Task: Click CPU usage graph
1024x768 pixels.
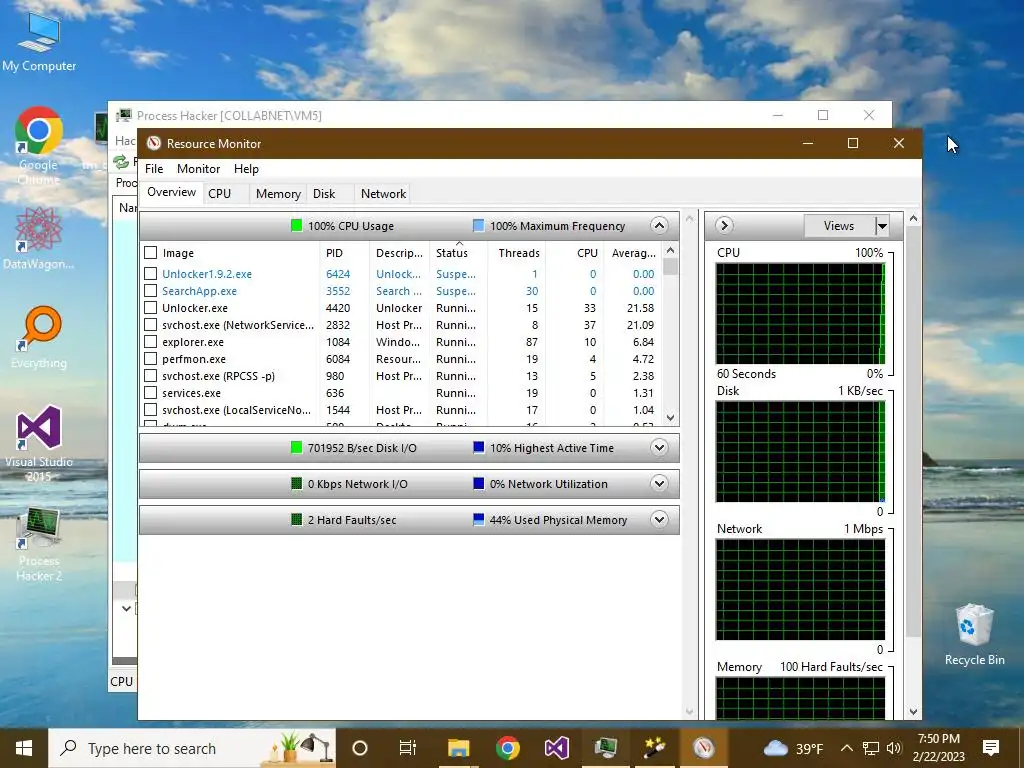Action: (800, 313)
